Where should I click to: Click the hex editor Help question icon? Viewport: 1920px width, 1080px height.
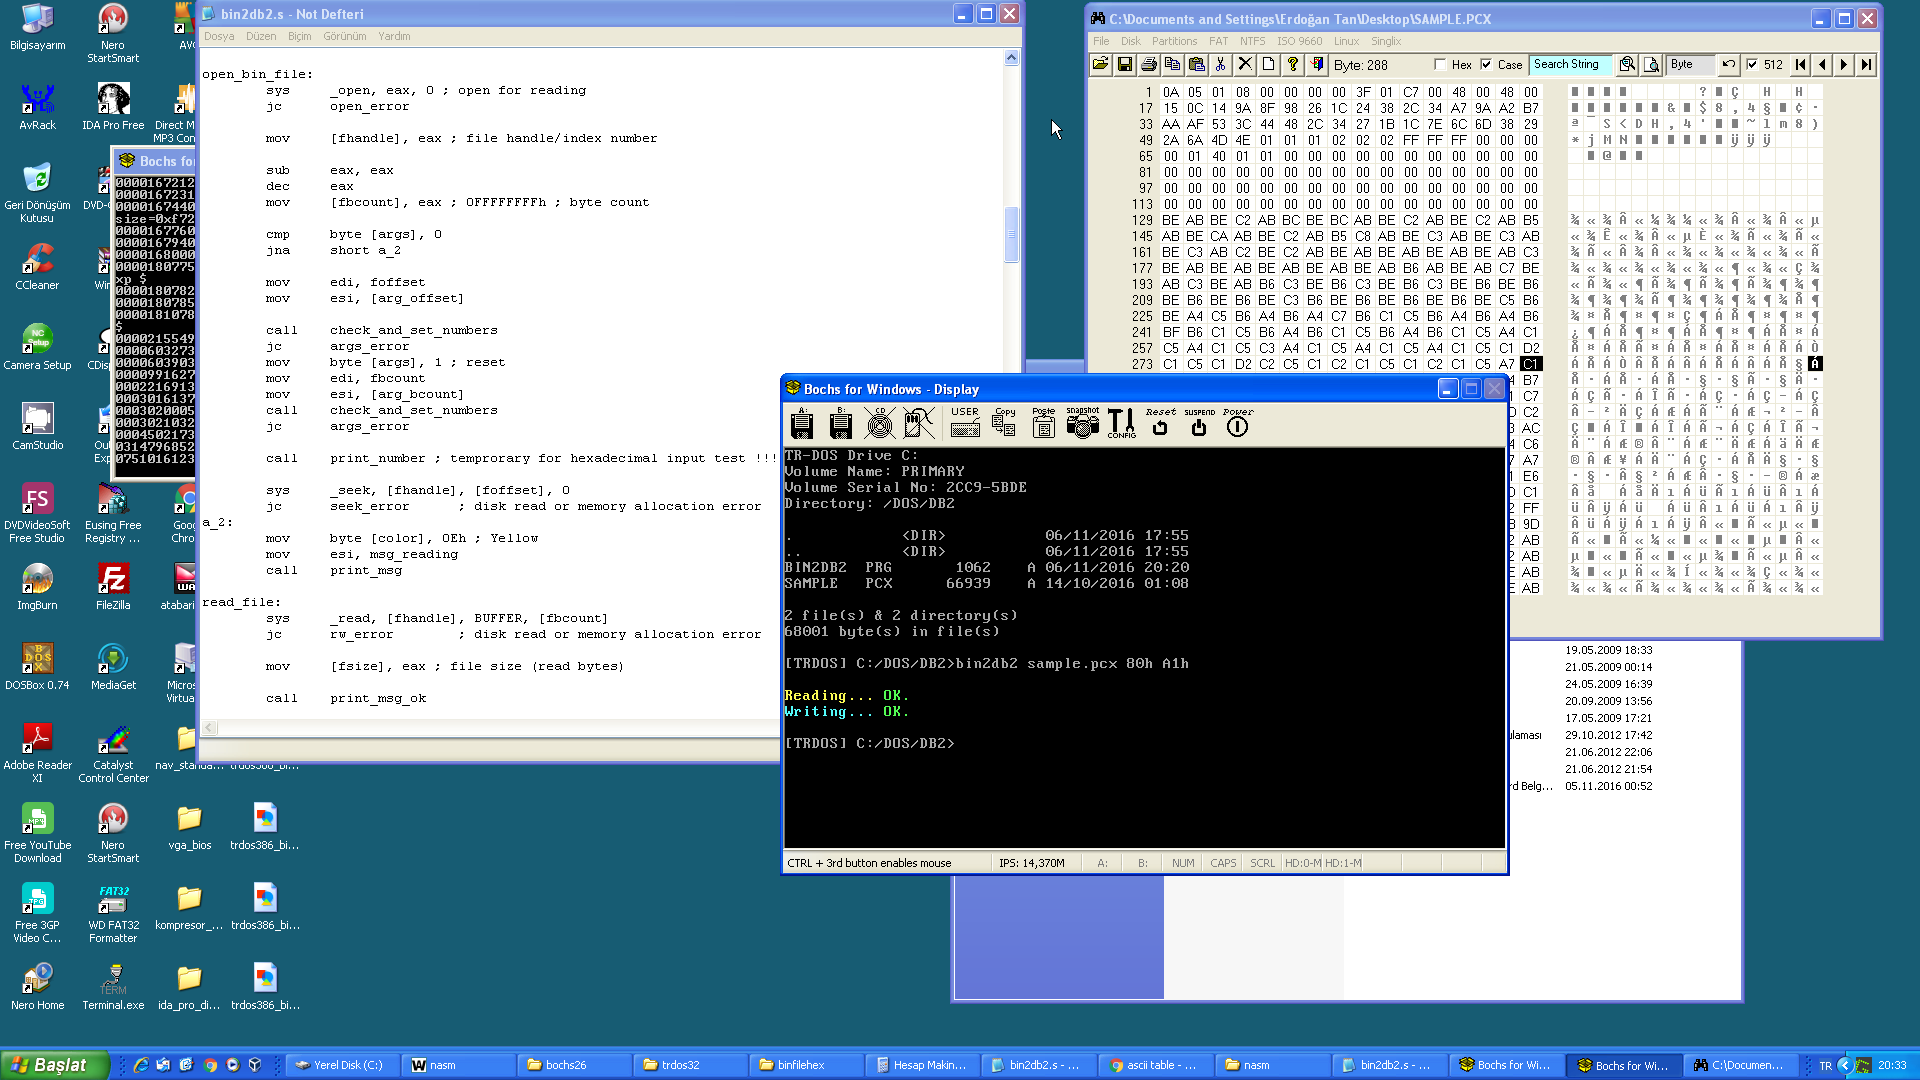coord(1293,64)
